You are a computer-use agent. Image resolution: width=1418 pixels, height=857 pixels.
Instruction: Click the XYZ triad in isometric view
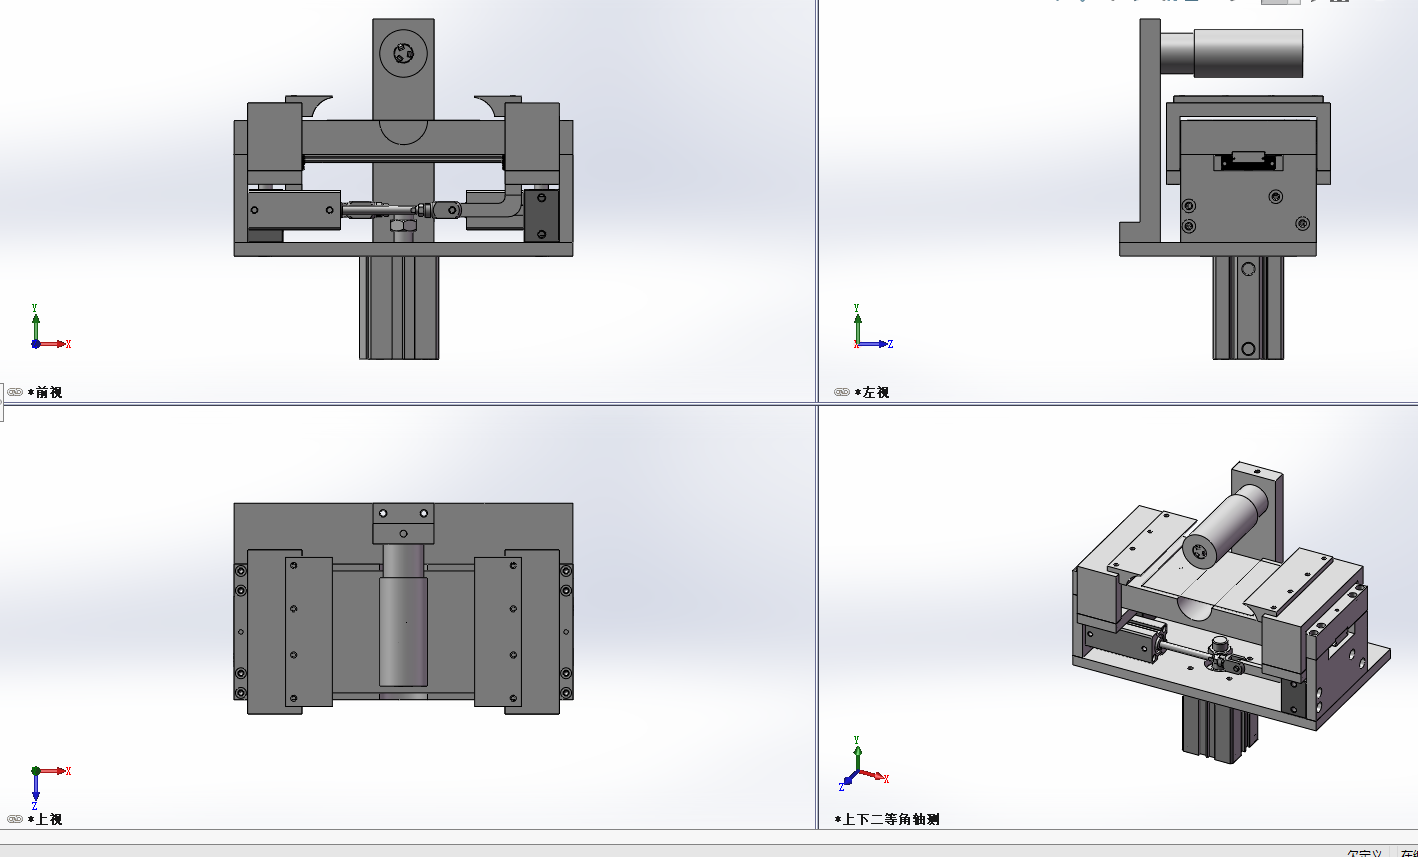point(862,768)
